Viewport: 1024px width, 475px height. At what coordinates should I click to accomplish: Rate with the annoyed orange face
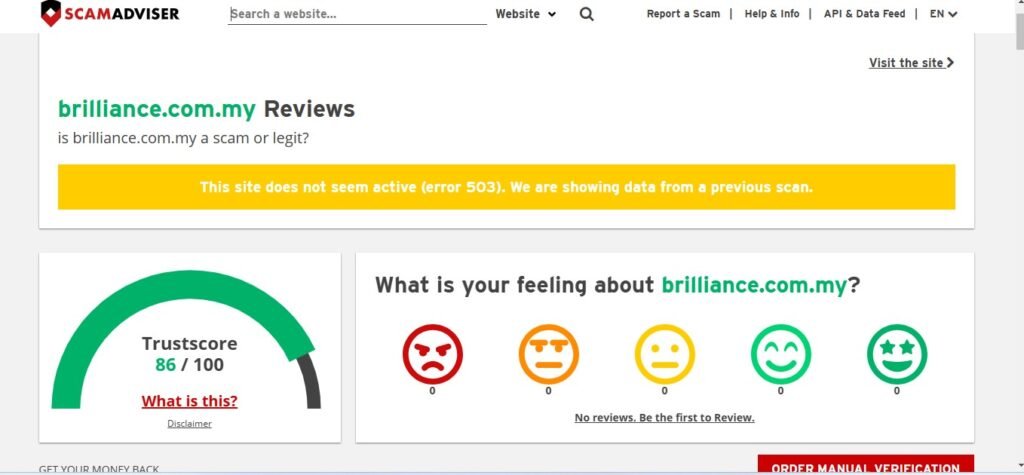549,354
